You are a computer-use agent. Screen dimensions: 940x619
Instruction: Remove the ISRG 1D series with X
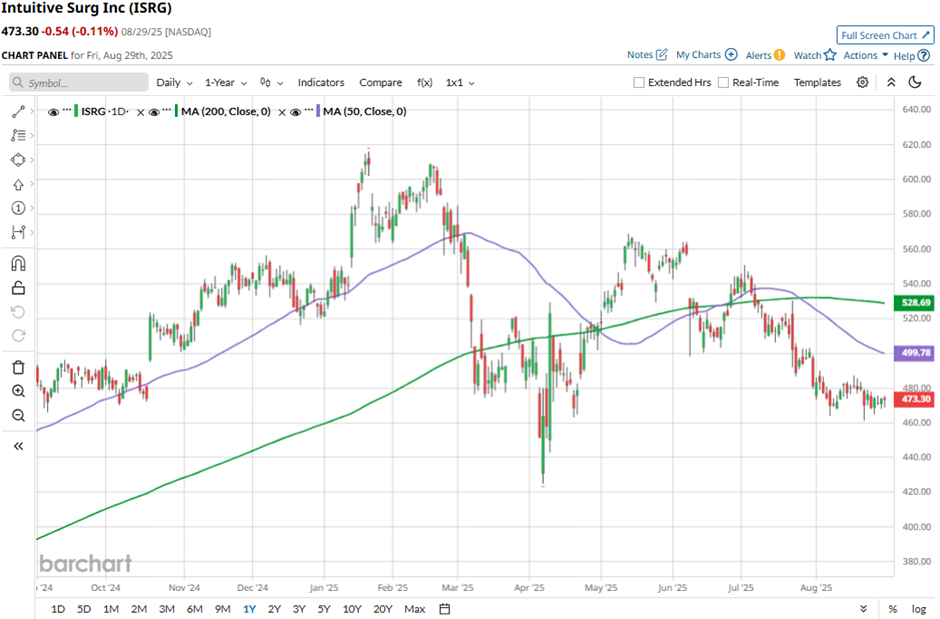(x=140, y=112)
